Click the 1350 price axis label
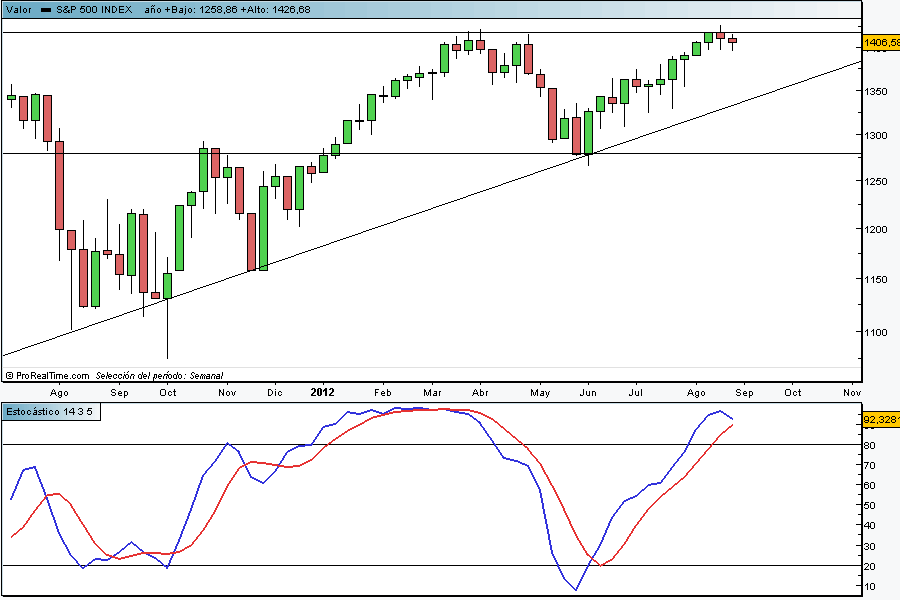 [877, 91]
